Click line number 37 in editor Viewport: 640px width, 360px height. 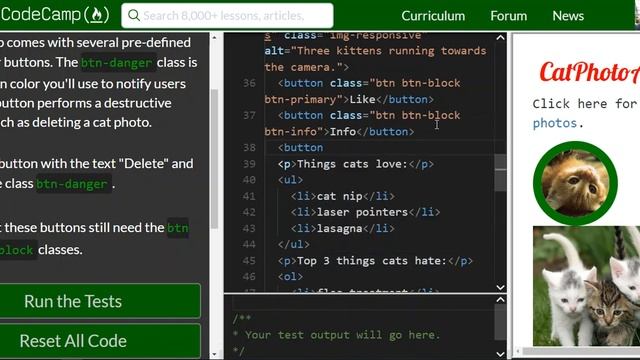[x=249, y=116]
